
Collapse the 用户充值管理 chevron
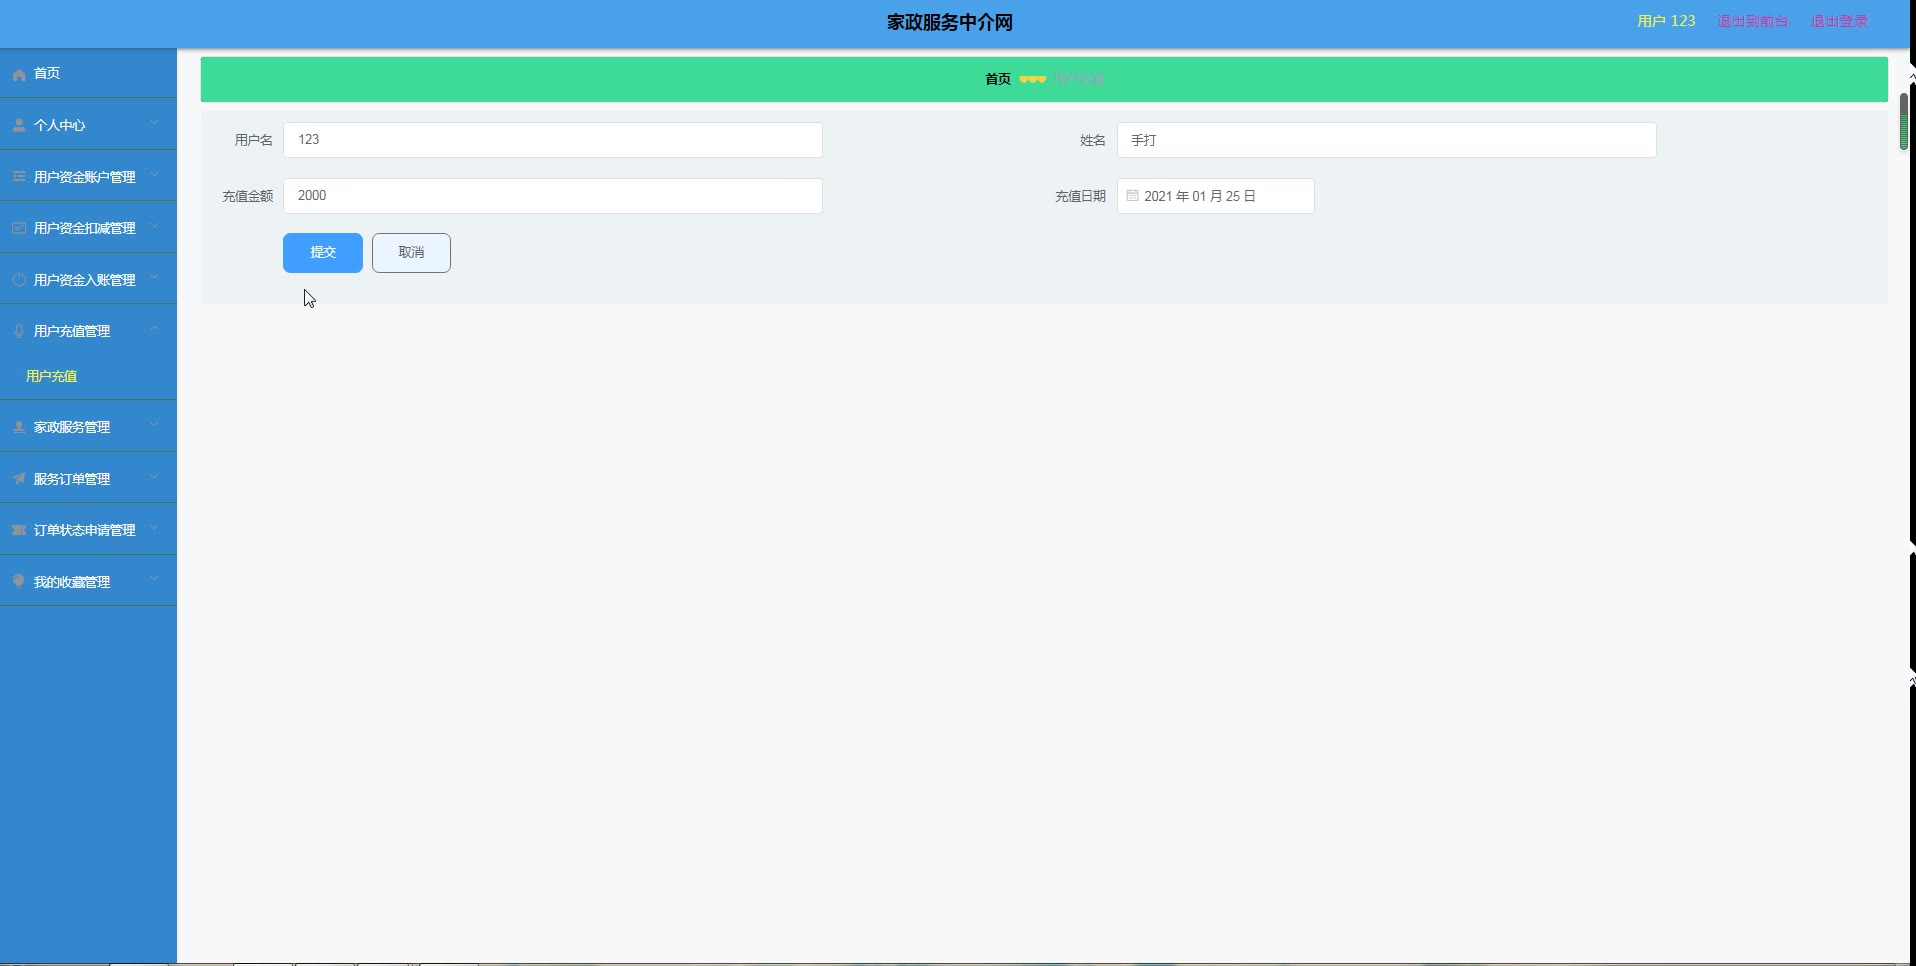[x=155, y=329]
